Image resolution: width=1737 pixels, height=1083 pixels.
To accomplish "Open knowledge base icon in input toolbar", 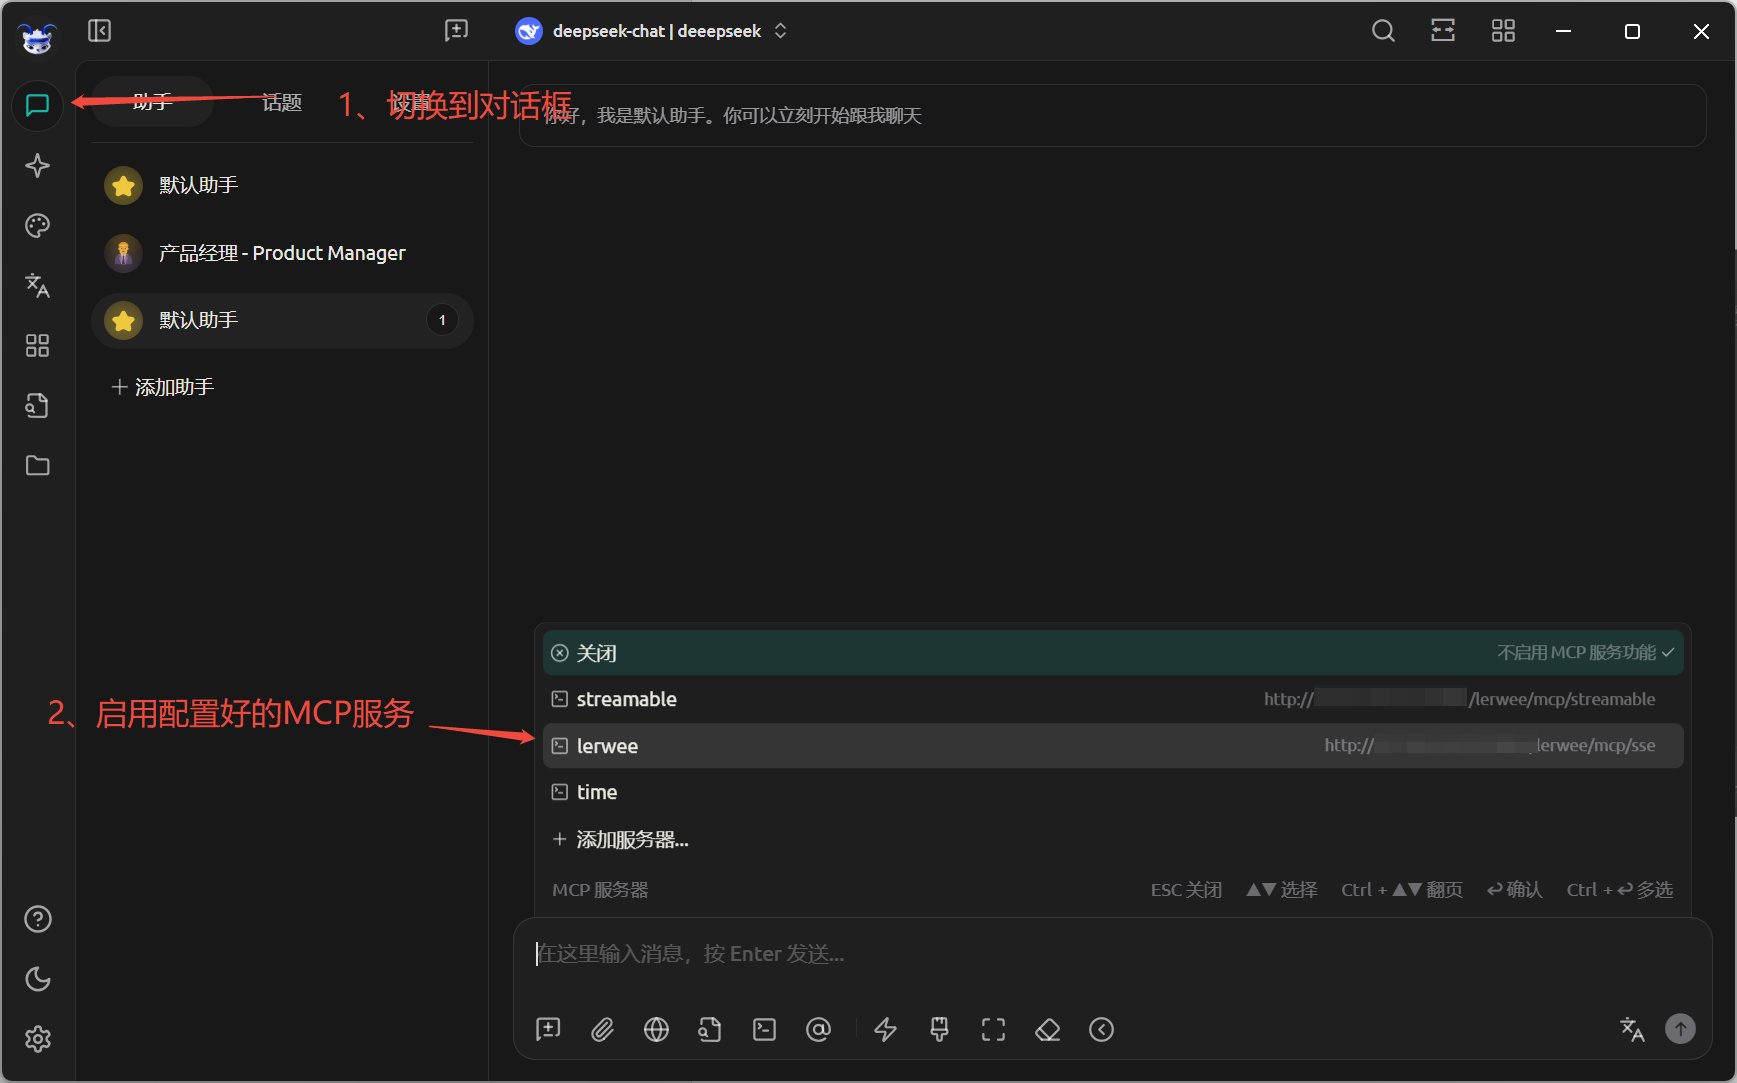I will tap(710, 1029).
